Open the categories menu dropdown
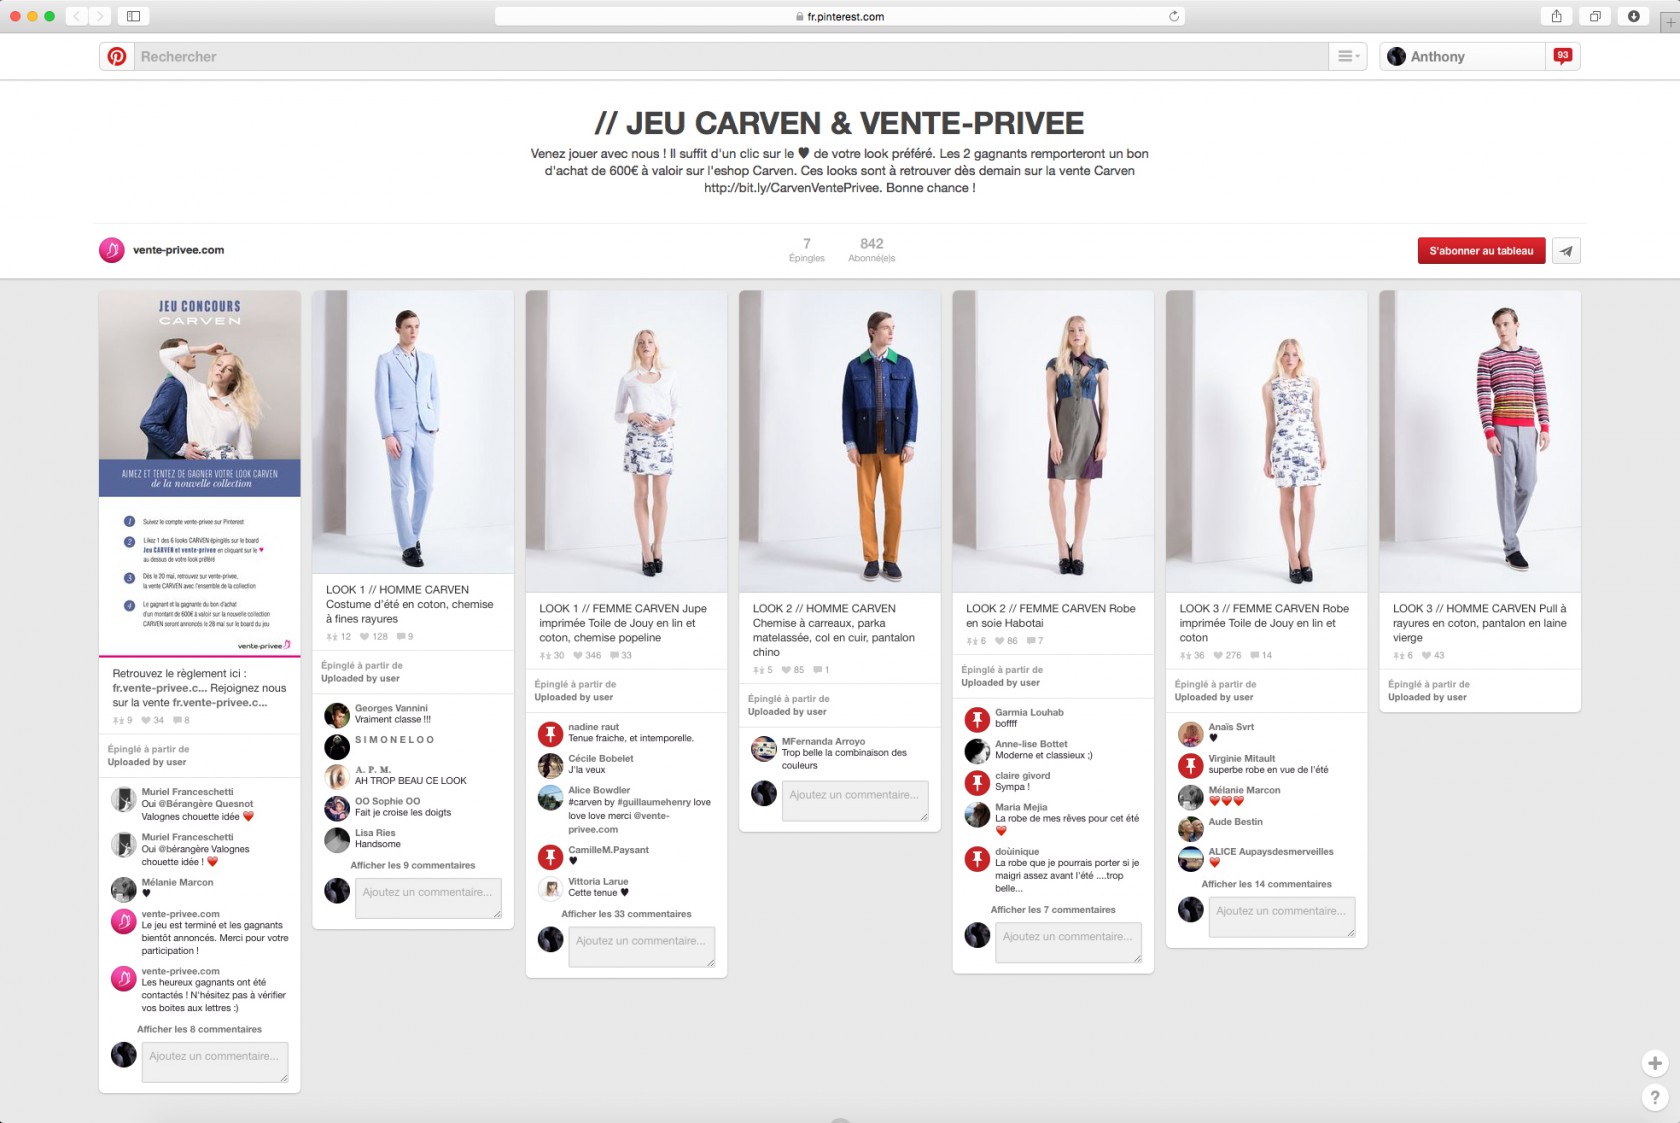Image resolution: width=1680 pixels, height=1123 pixels. (1348, 57)
